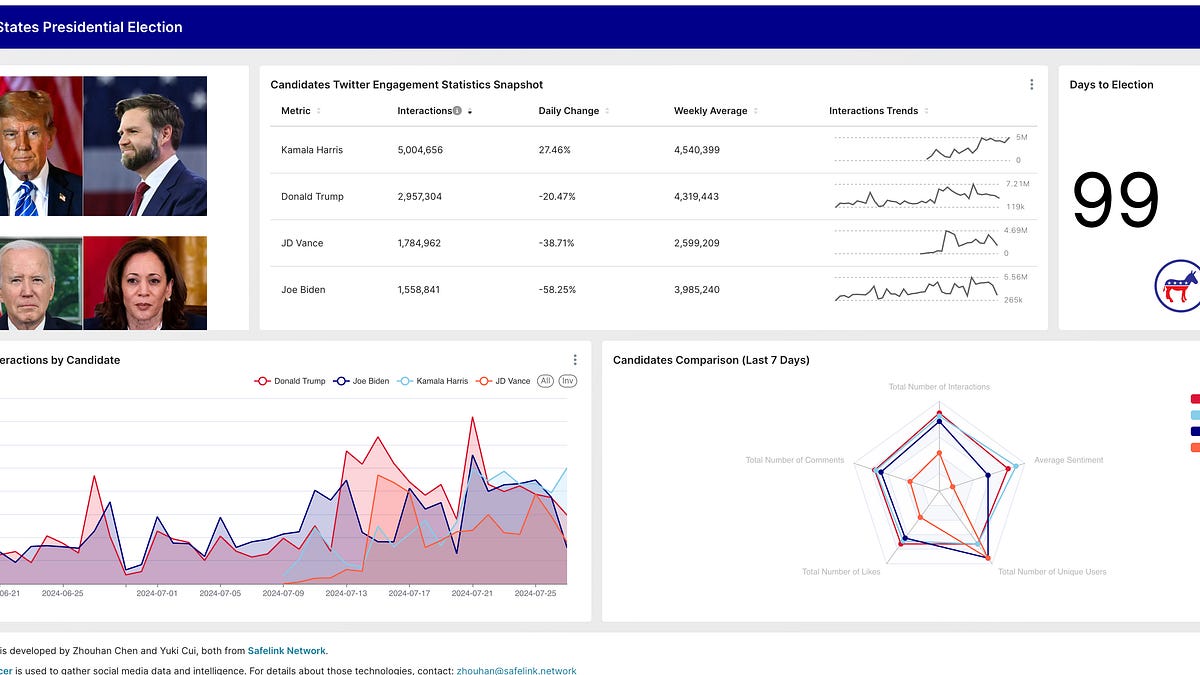Click the Weekly Average column sort icon

point(755,111)
